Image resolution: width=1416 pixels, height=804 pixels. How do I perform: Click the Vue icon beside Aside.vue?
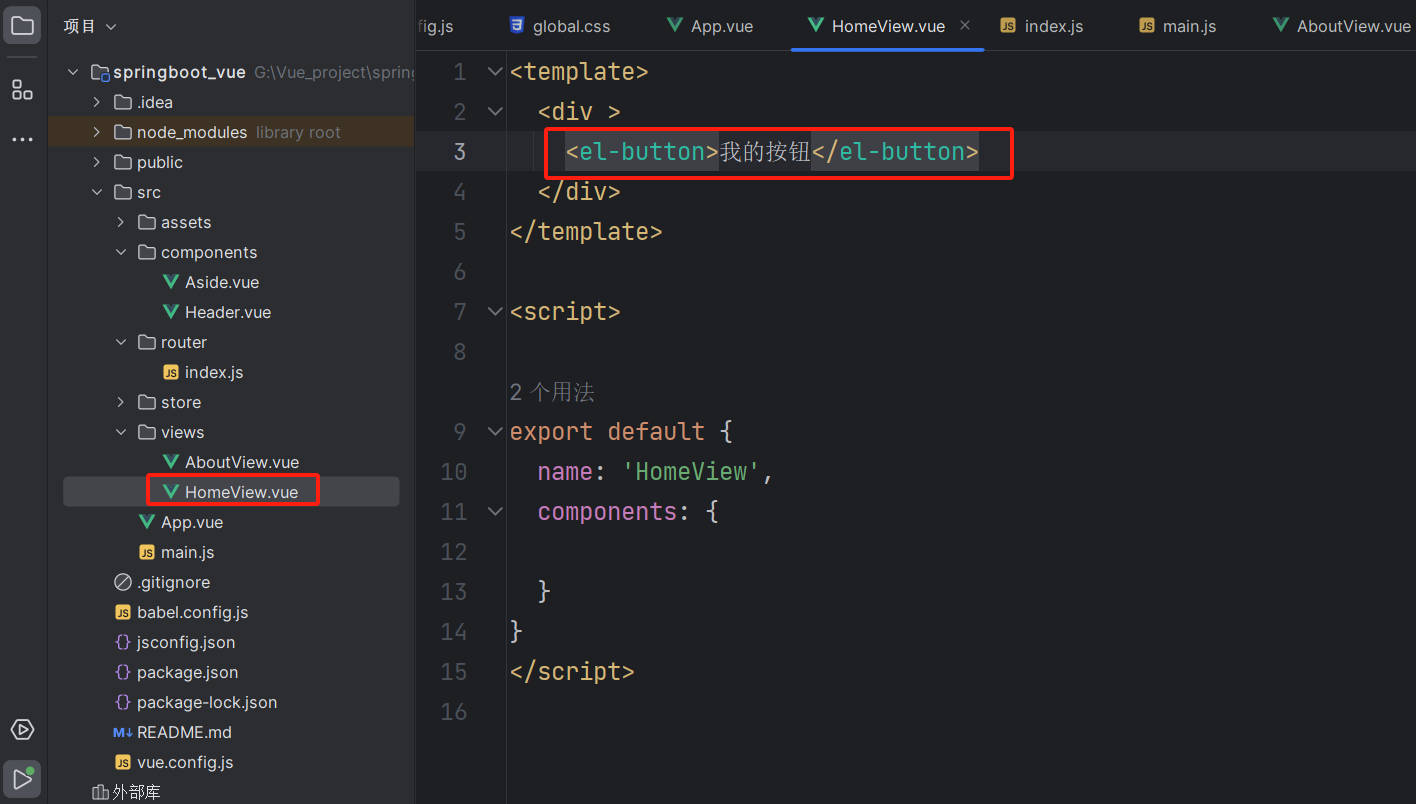[x=171, y=282]
